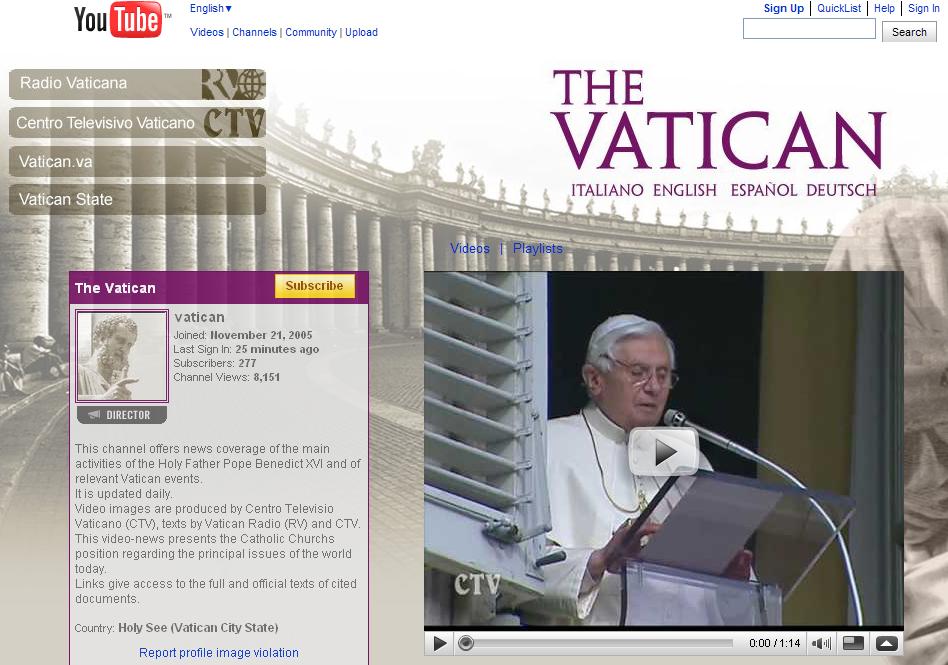Click the video progress slider handle
The width and height of the screenshot is (948, 665).
click(466, 643)
